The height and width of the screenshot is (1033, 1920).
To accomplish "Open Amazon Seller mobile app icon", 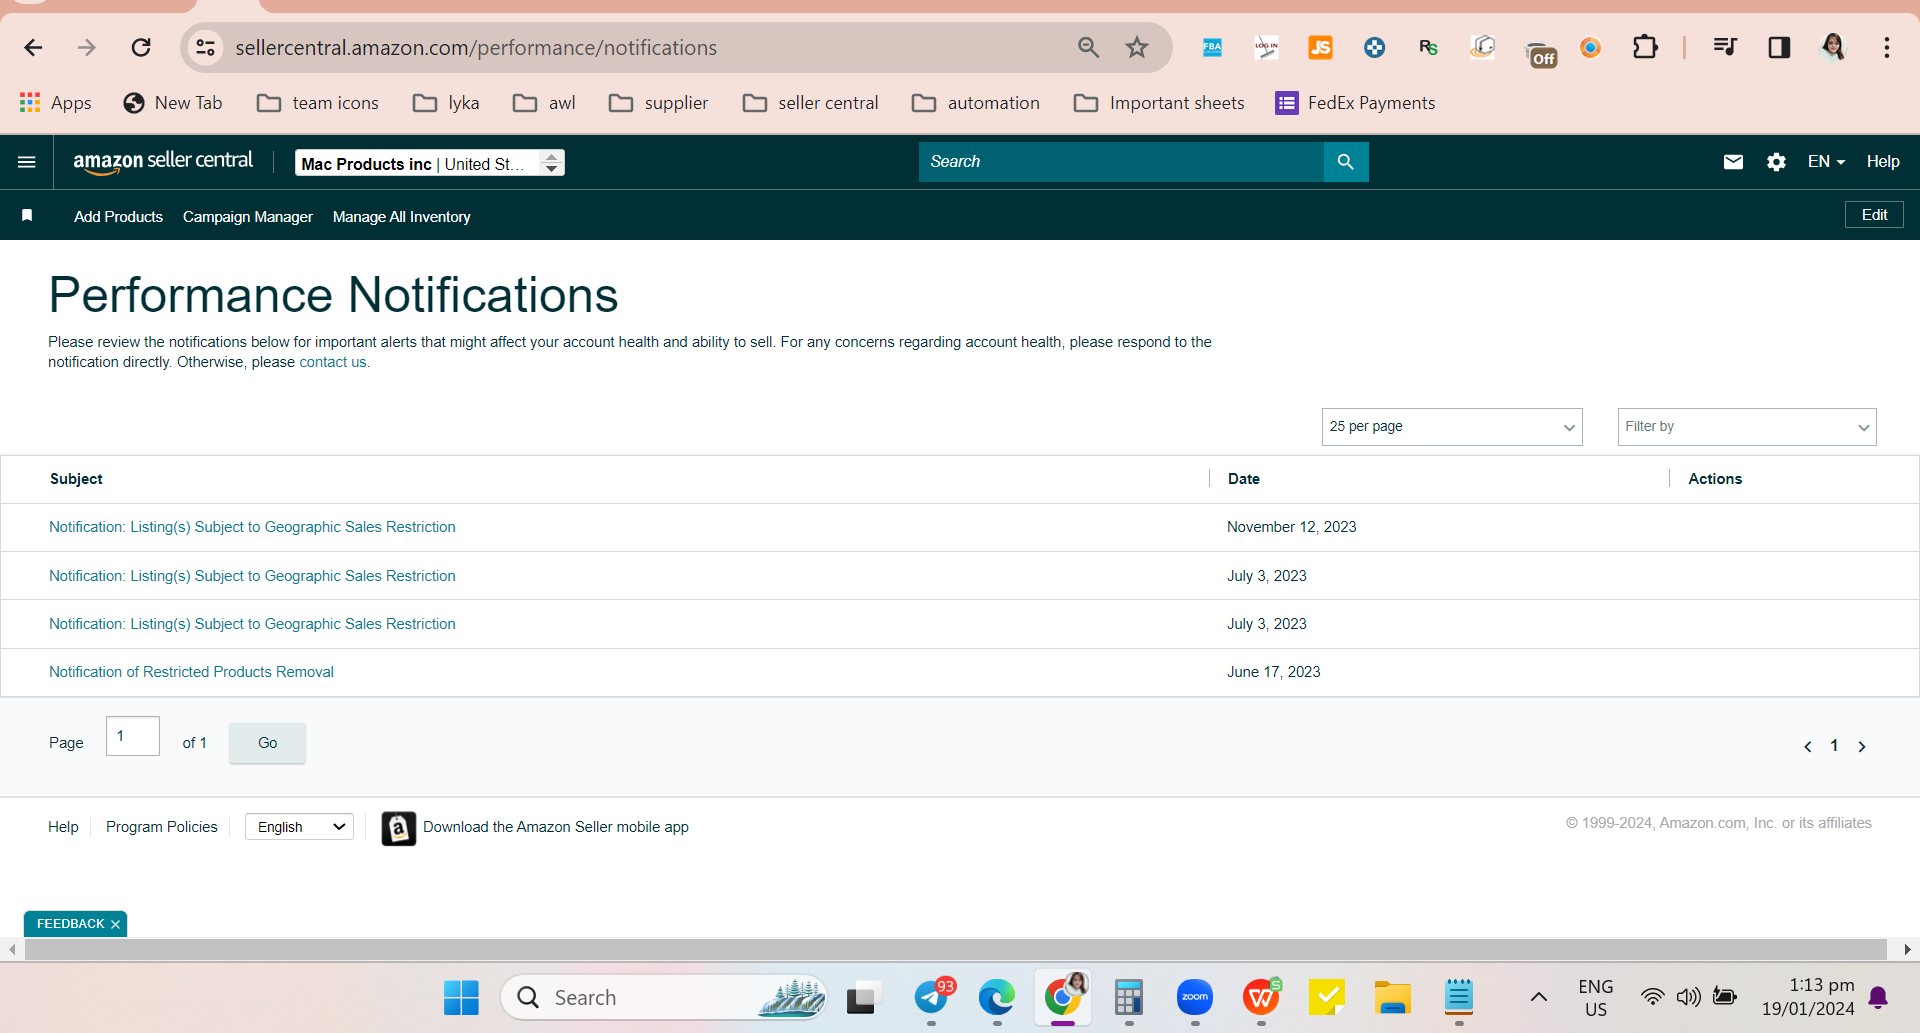I will 398,828.
